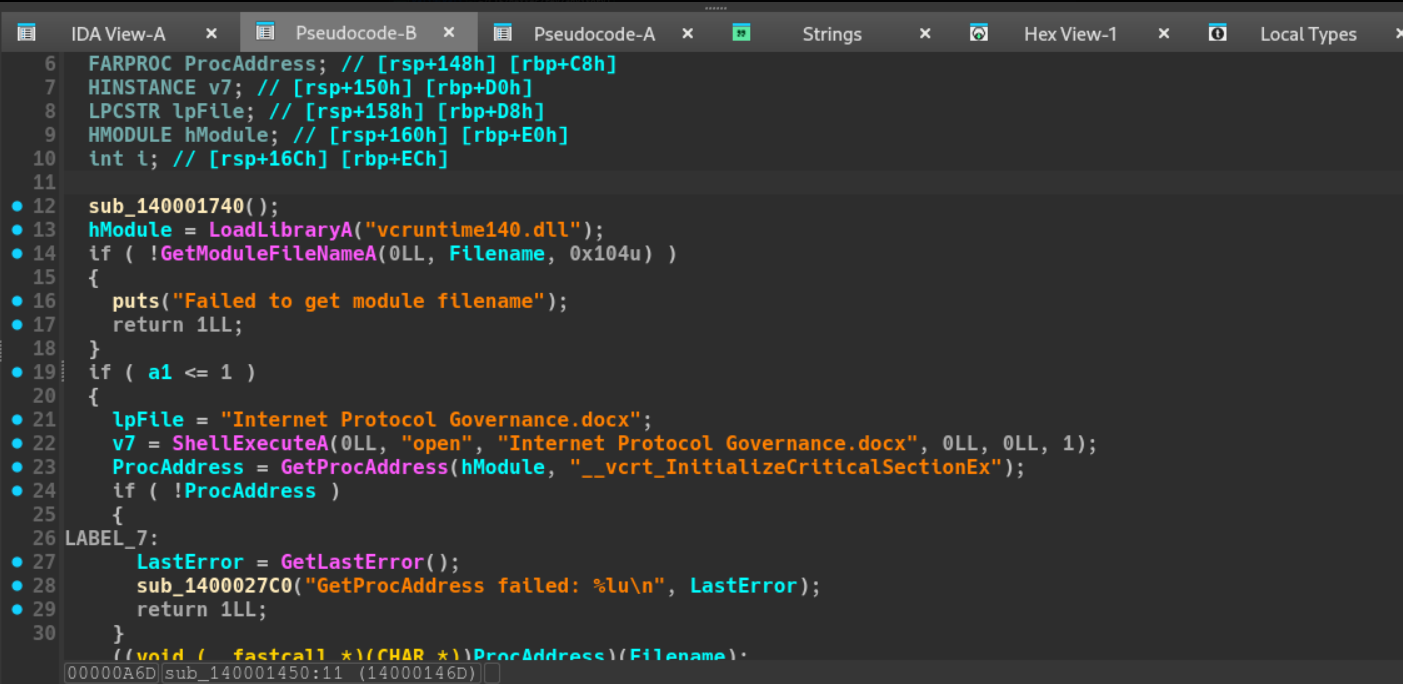The height and width of the screenshot is (684, 1403).
Task: Click the sub_140001740 function call
Action: [166, 206]
